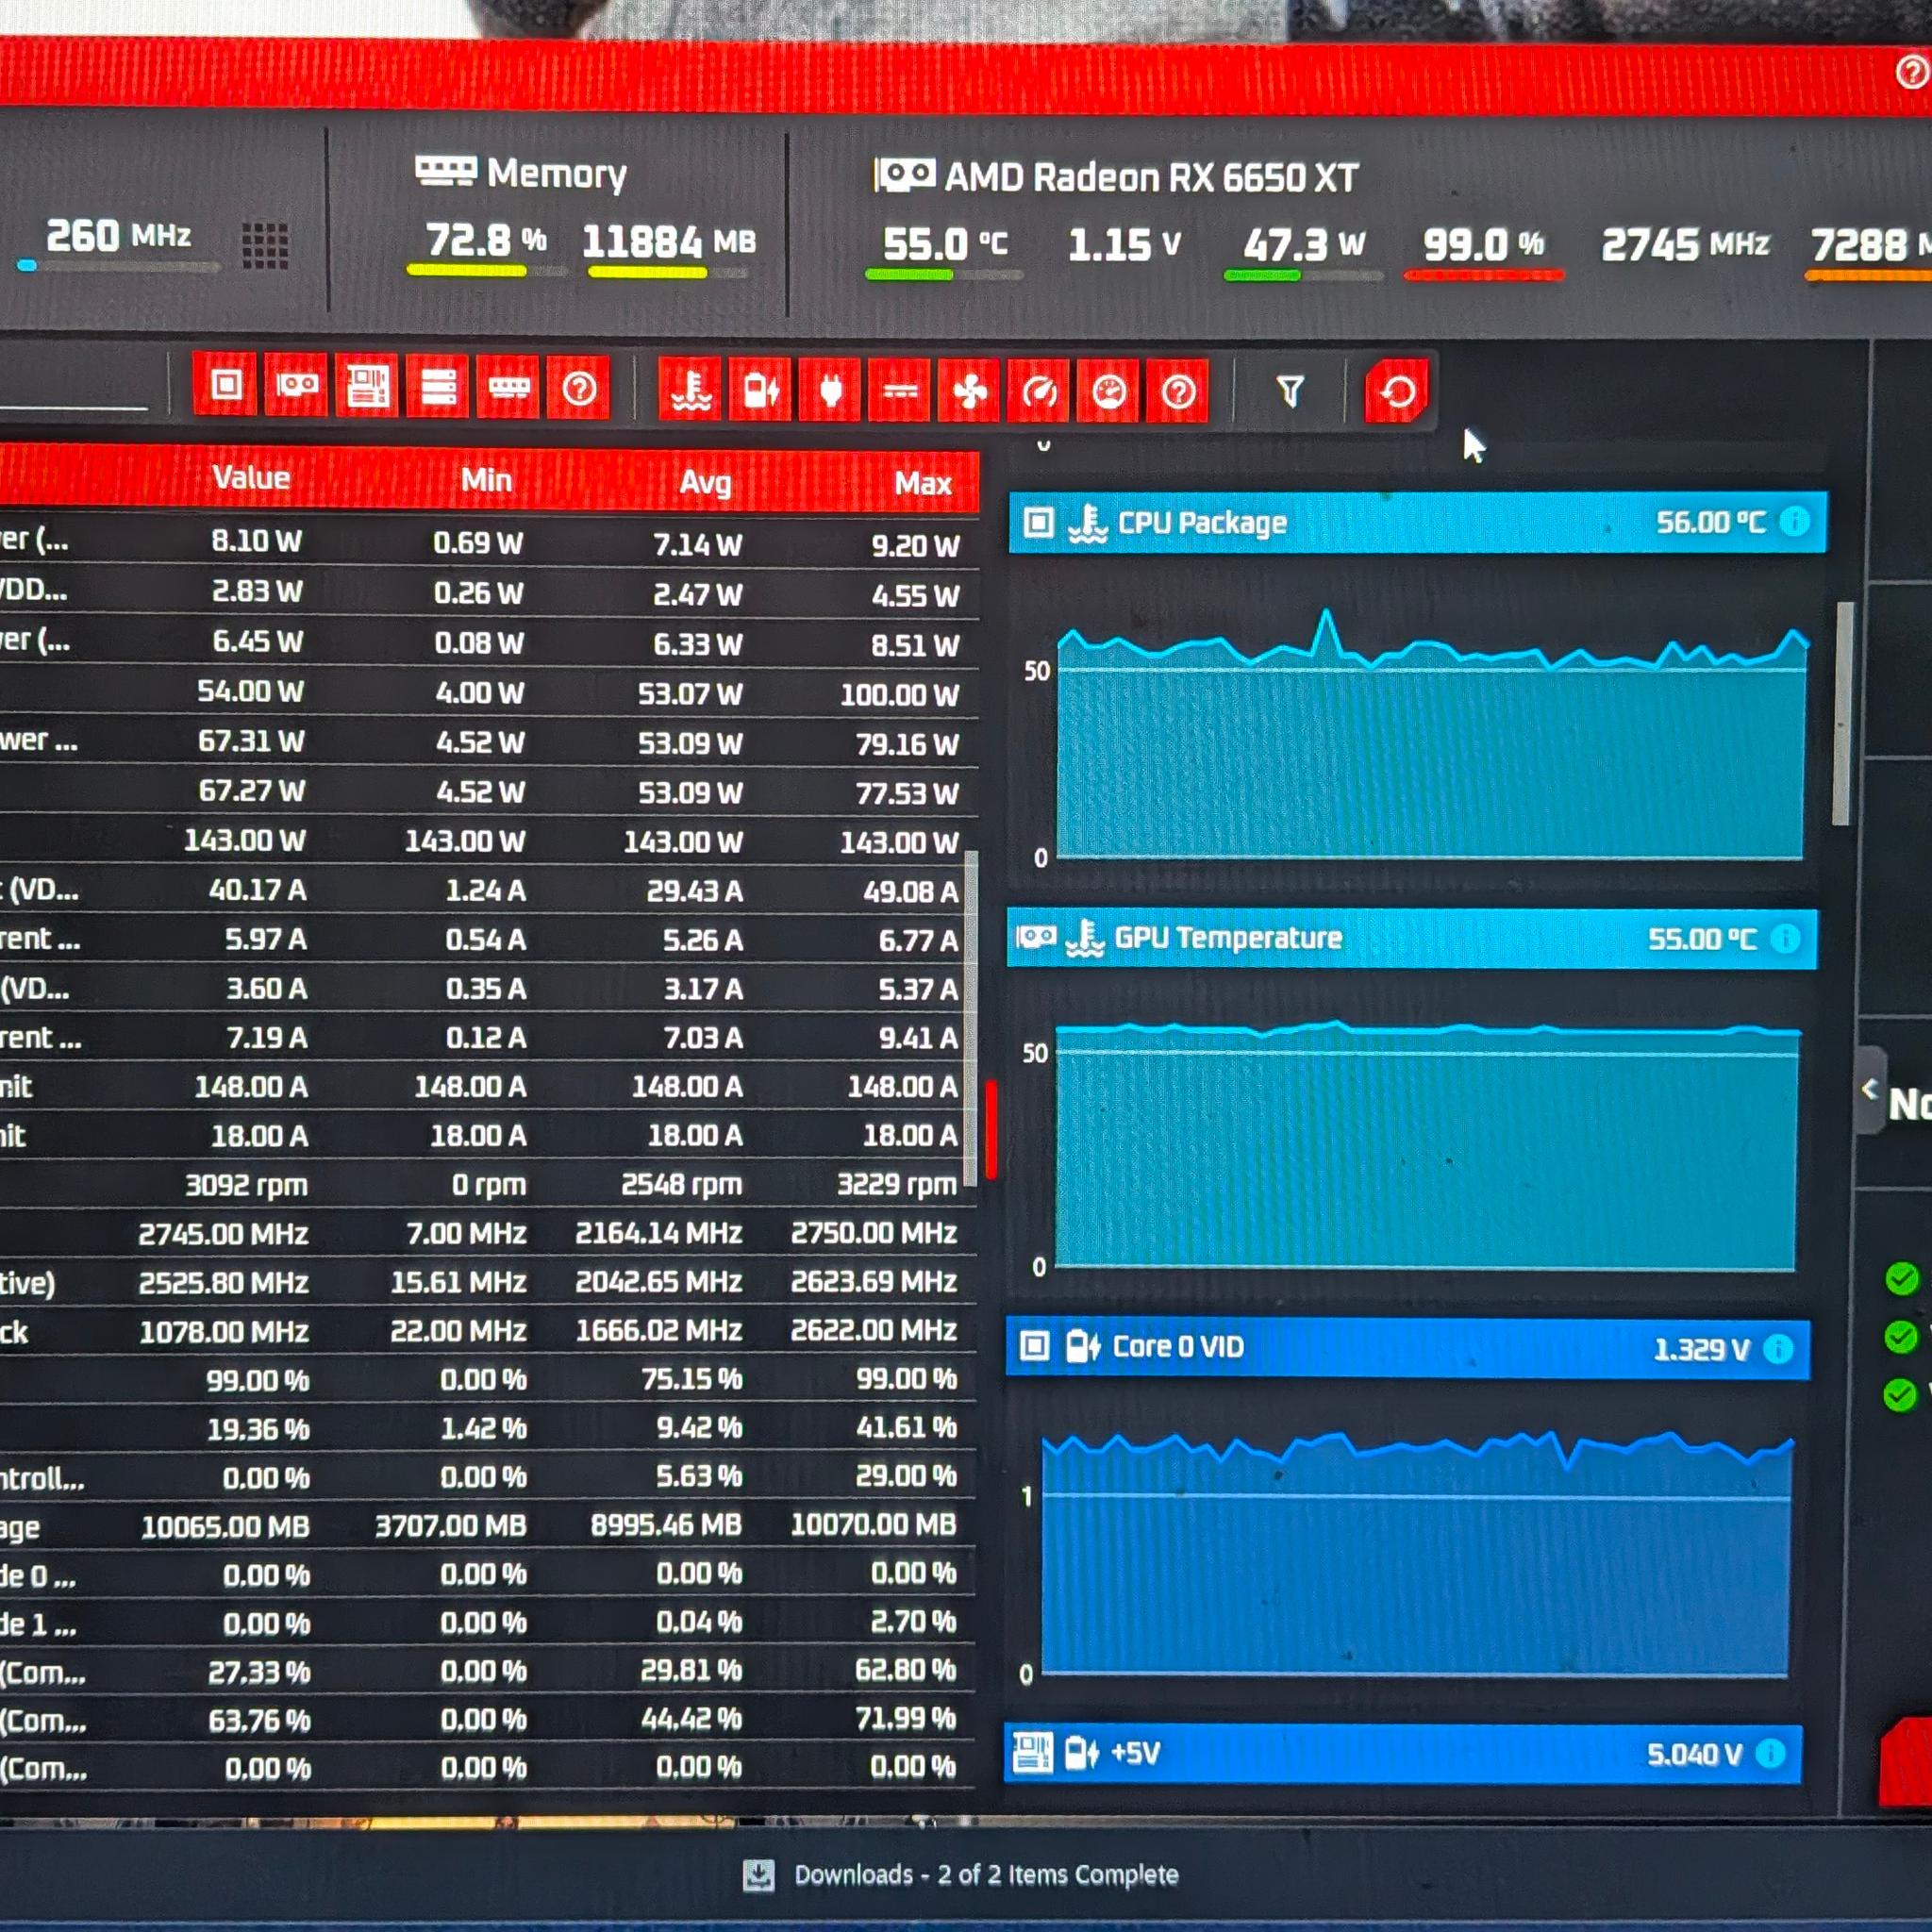The width and height of the screenshot is (1932, 1932).
Task: Click the CPU chip icon in CPU Package header
Action: pos(1038,522)
